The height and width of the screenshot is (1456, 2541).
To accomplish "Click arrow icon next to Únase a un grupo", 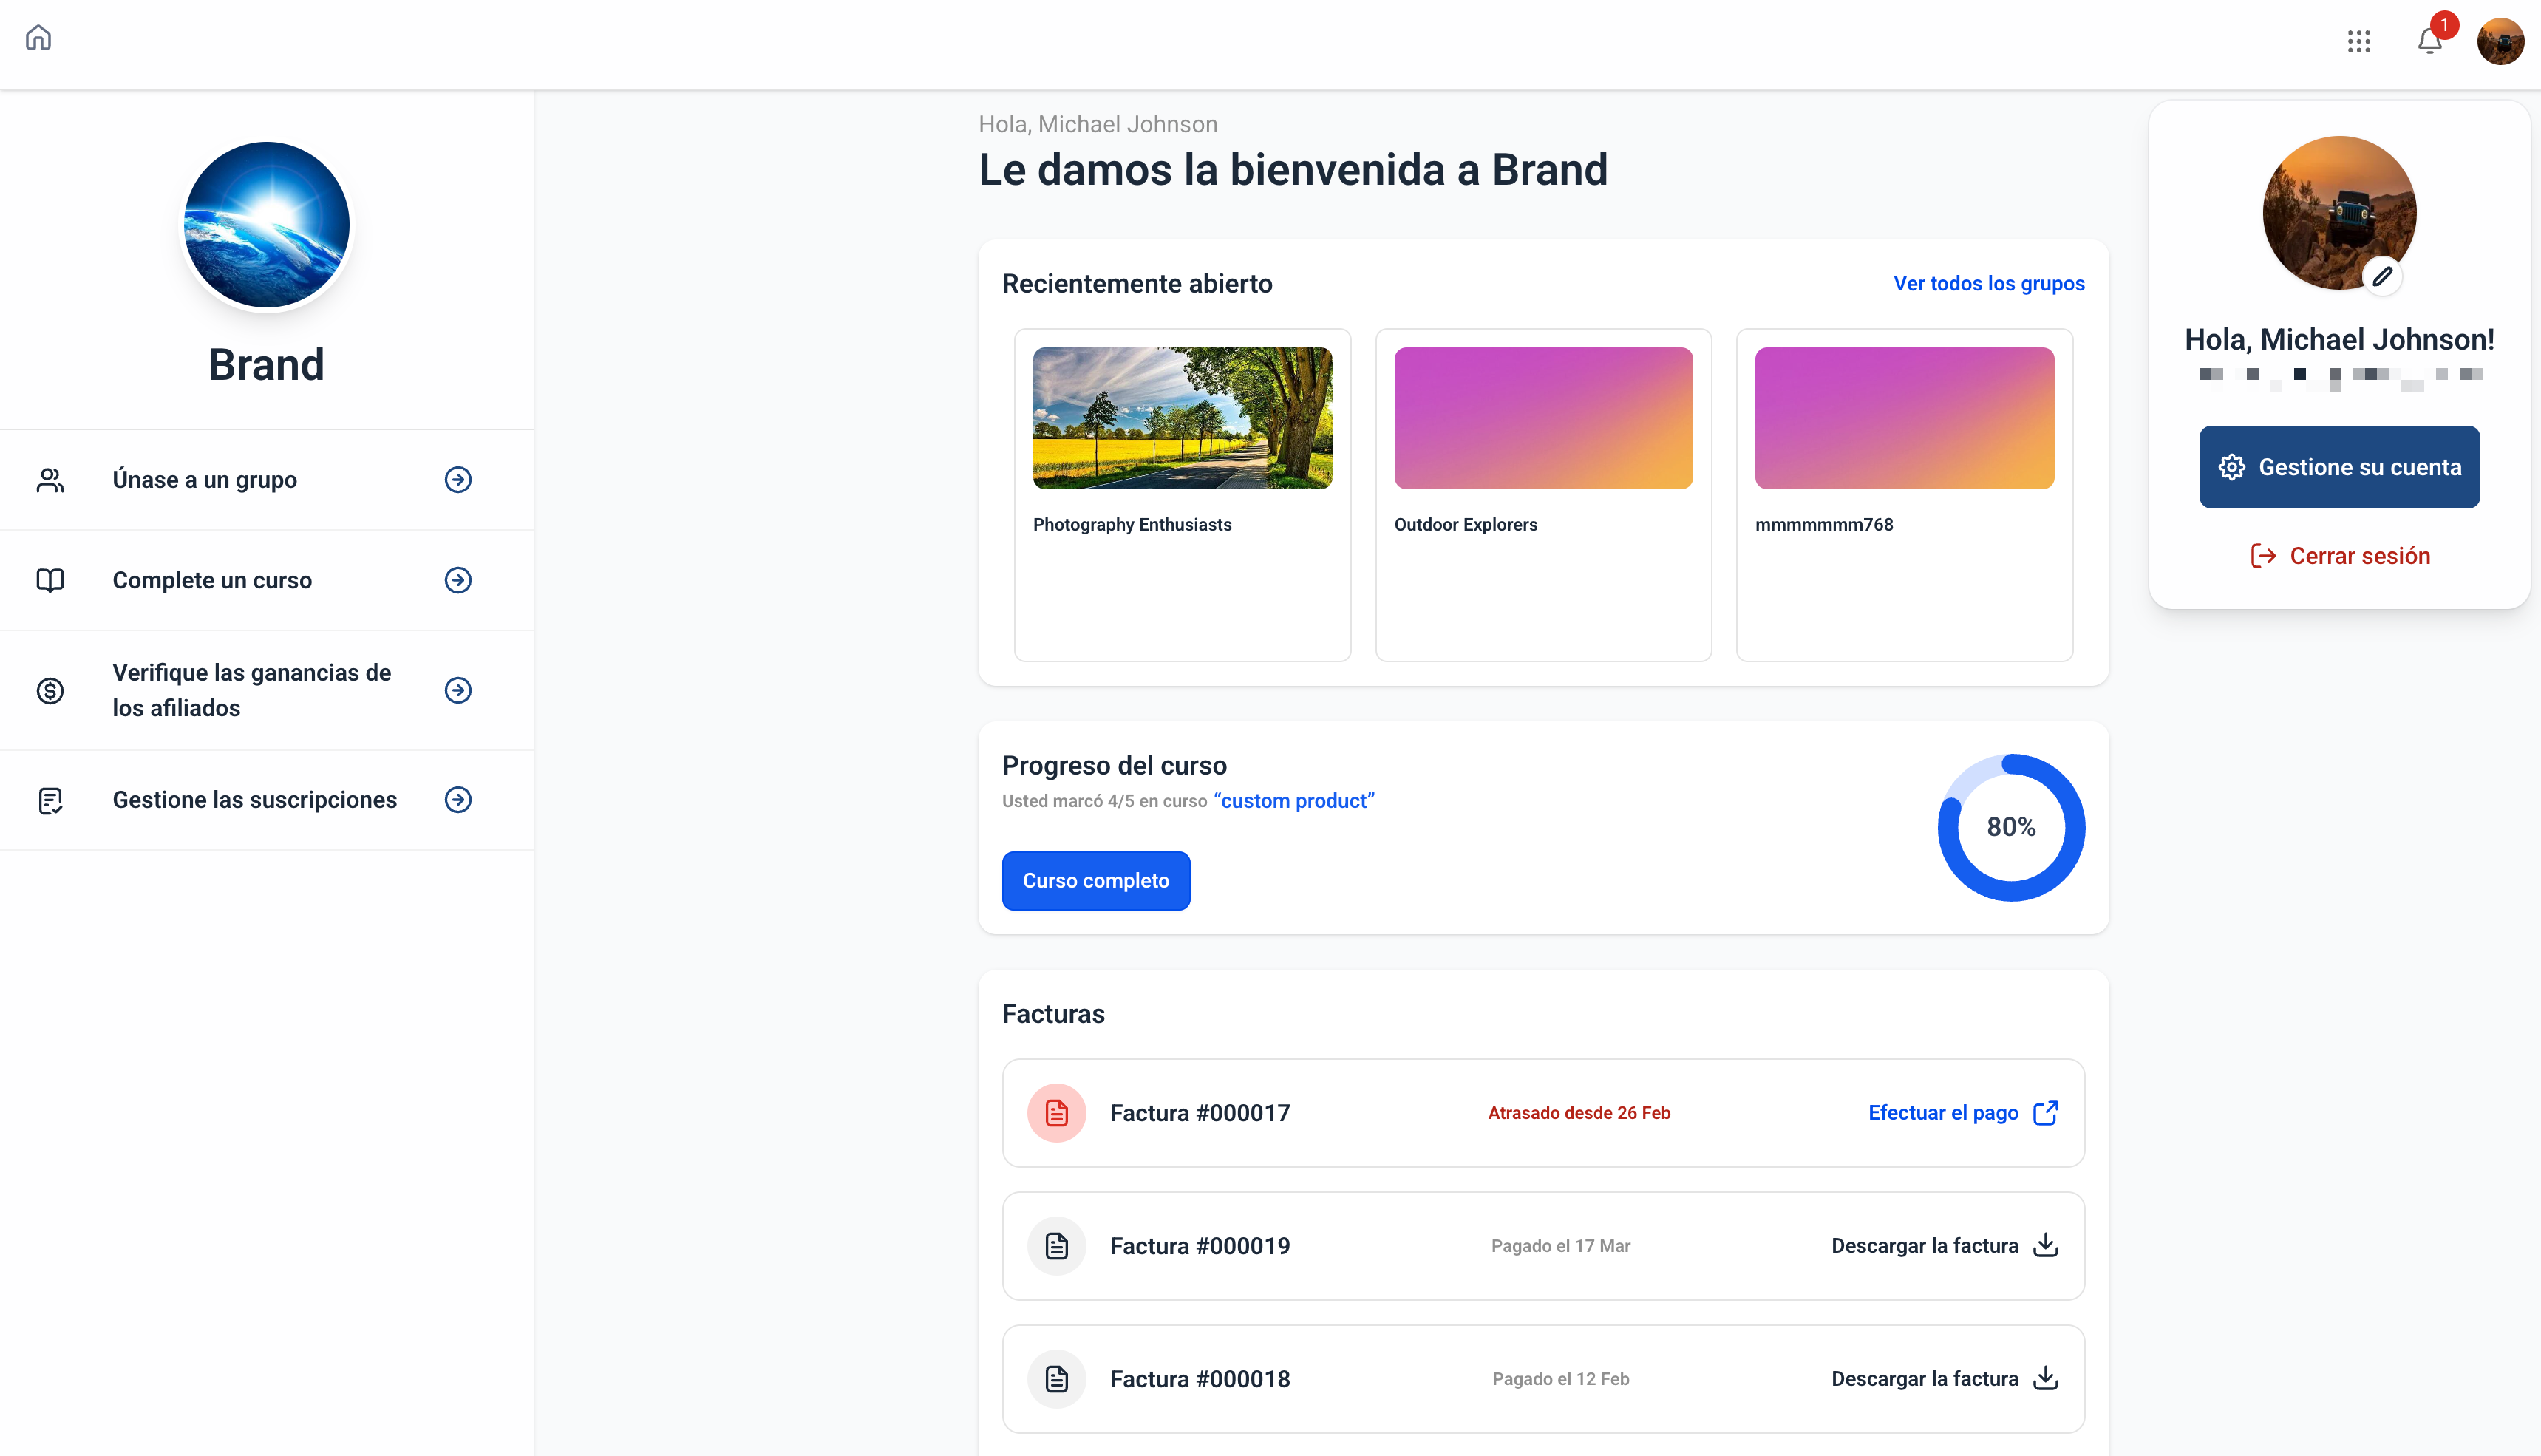I will [x=458, y=480].
